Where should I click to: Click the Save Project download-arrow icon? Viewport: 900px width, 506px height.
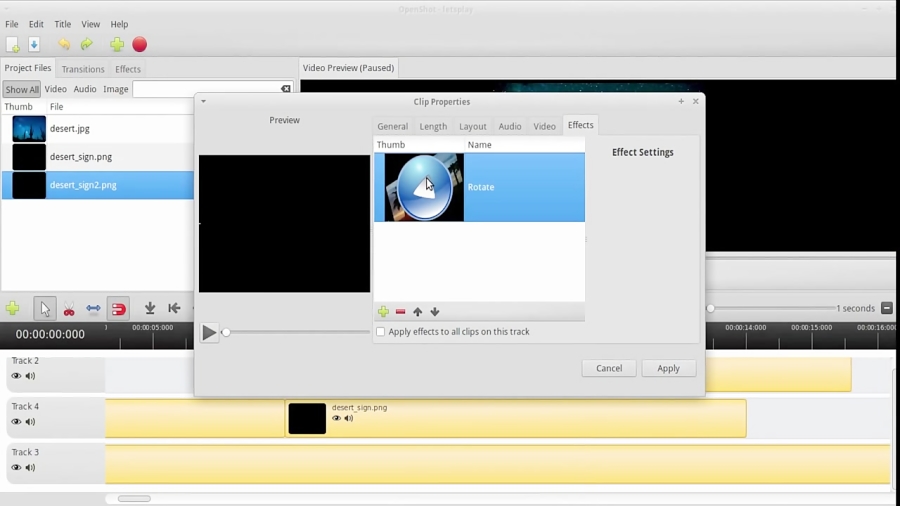click(x=34, y=44)
